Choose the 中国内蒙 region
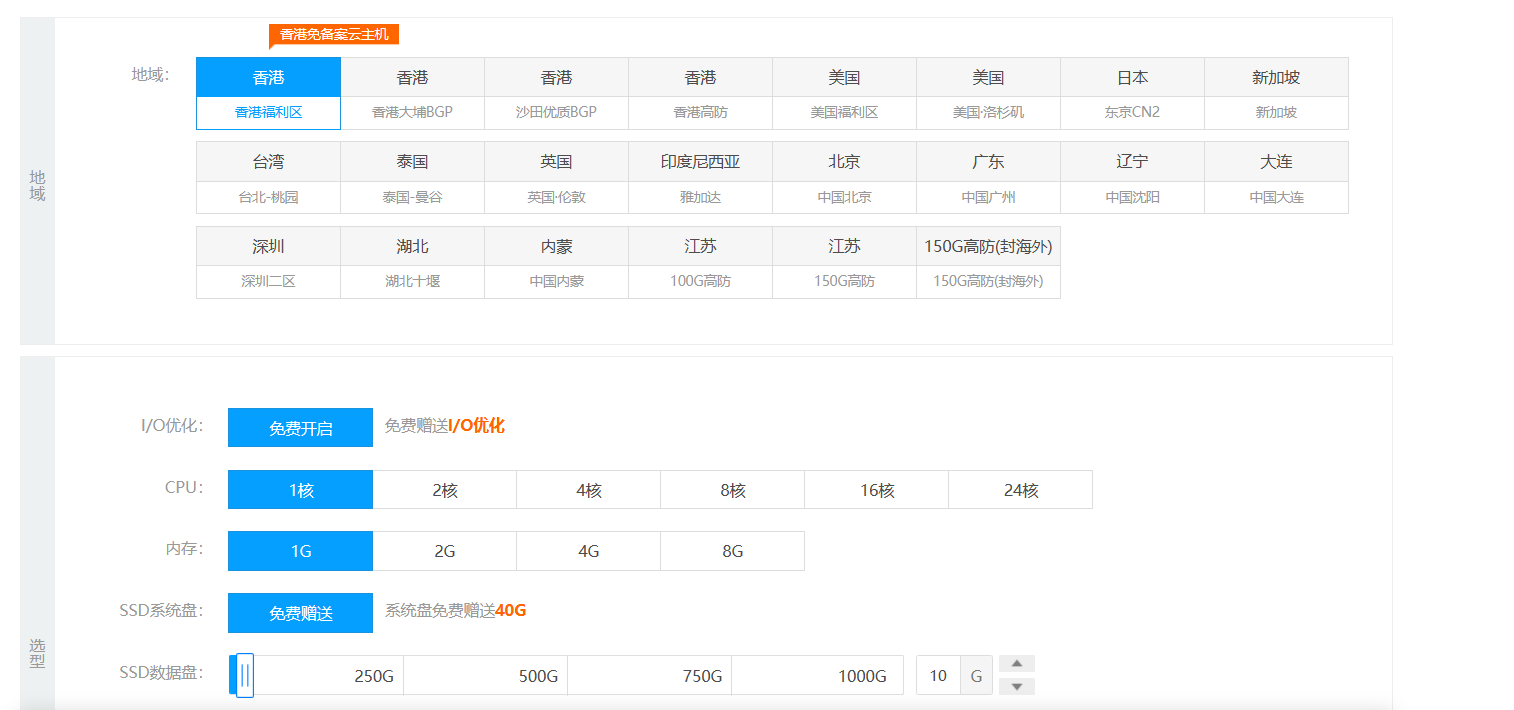The width and height of the screenshot is (1514, 710). [x=556, y=262]
